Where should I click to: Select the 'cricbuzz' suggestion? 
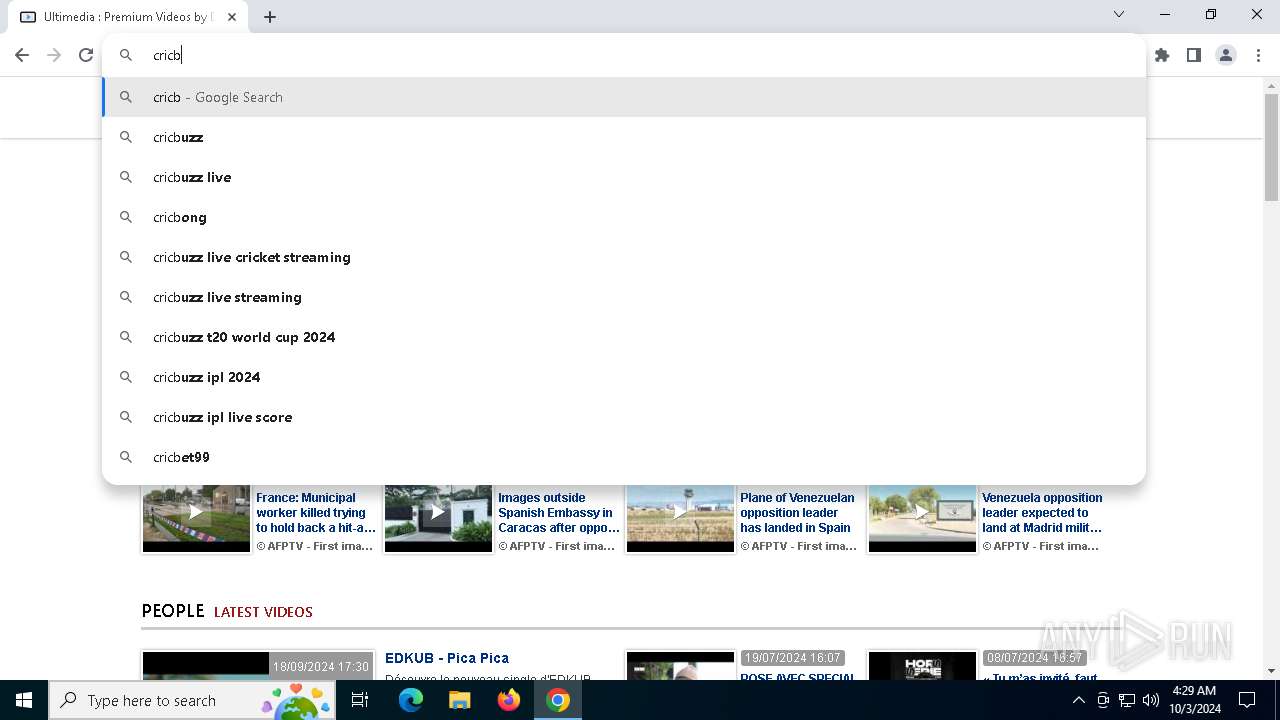pyautogui.click(x=624, y=137)
